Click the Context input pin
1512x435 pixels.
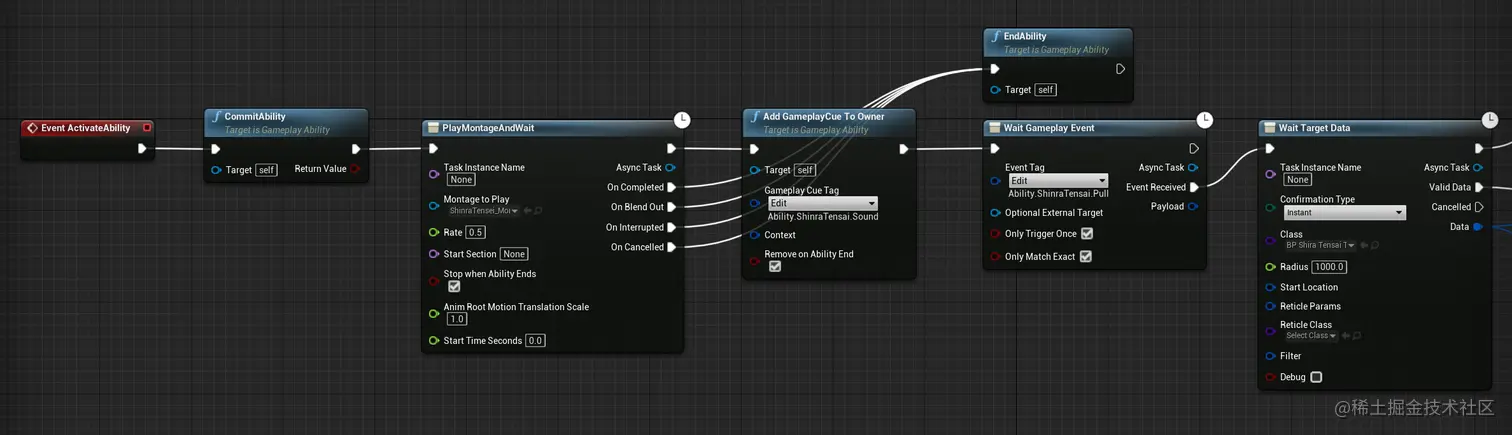tap(755, 235)
